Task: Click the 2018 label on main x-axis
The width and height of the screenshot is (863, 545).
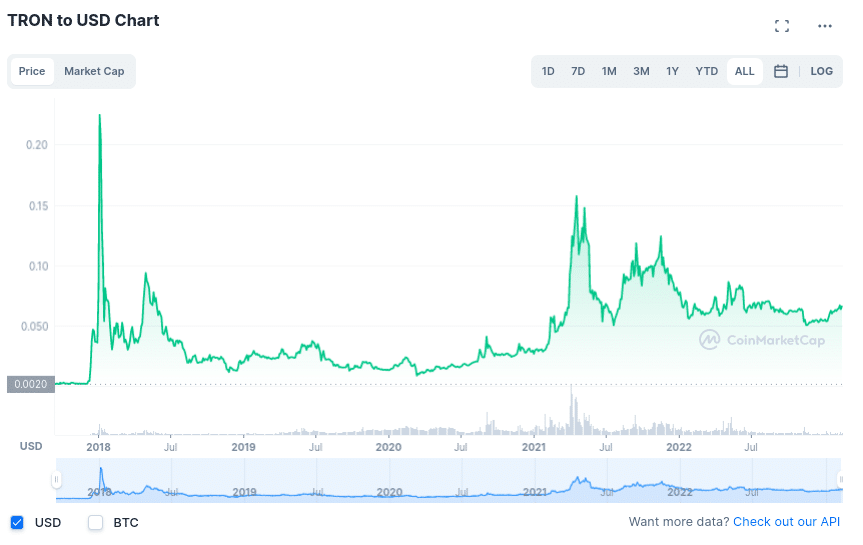Action: 99,447
